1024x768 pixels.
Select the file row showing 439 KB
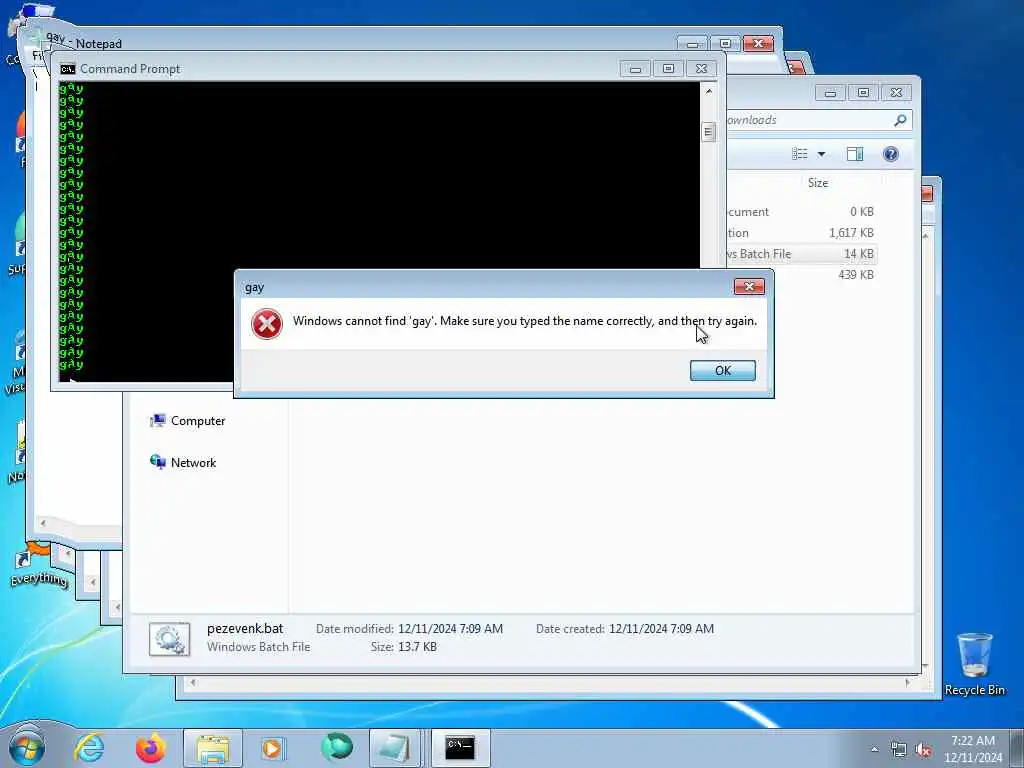pos(802,274)
